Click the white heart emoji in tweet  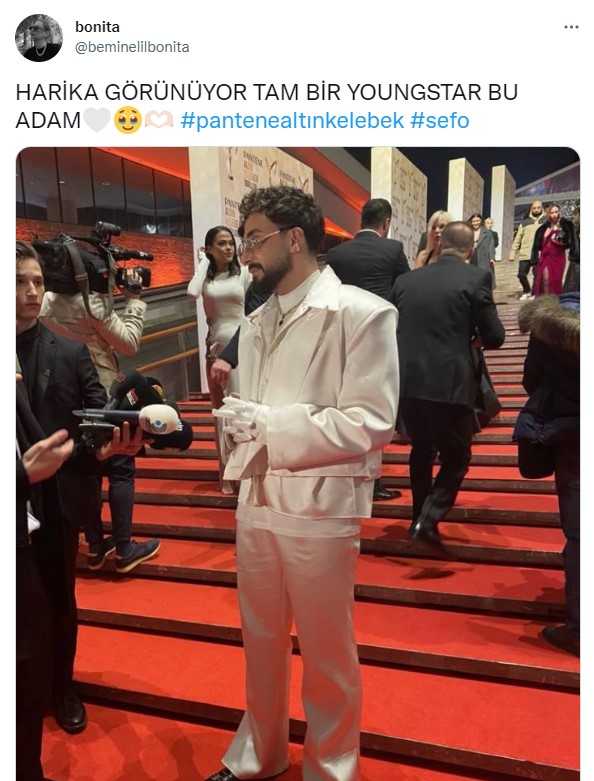pyautogui.click(x=97, y=120)
